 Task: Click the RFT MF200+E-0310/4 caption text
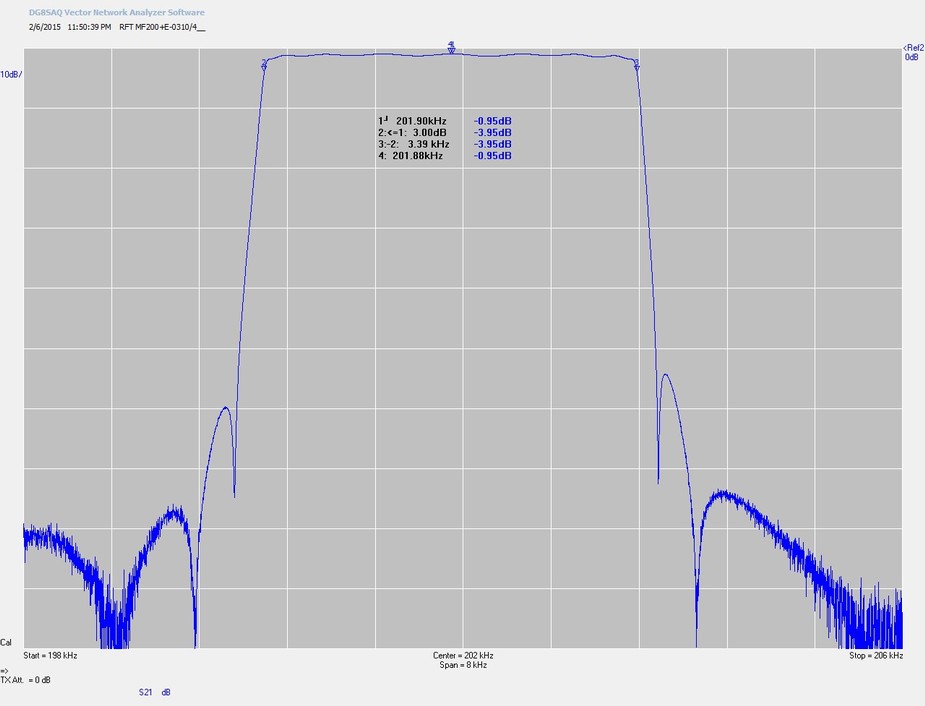point(161,27)
